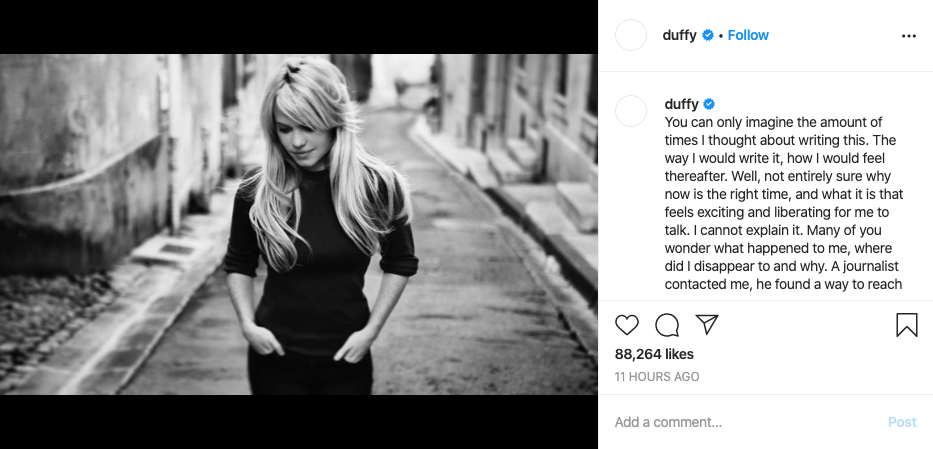Open the 11 HOURS AGO timestamp
The height and width of the screenshot is (449, 933).
657,376
